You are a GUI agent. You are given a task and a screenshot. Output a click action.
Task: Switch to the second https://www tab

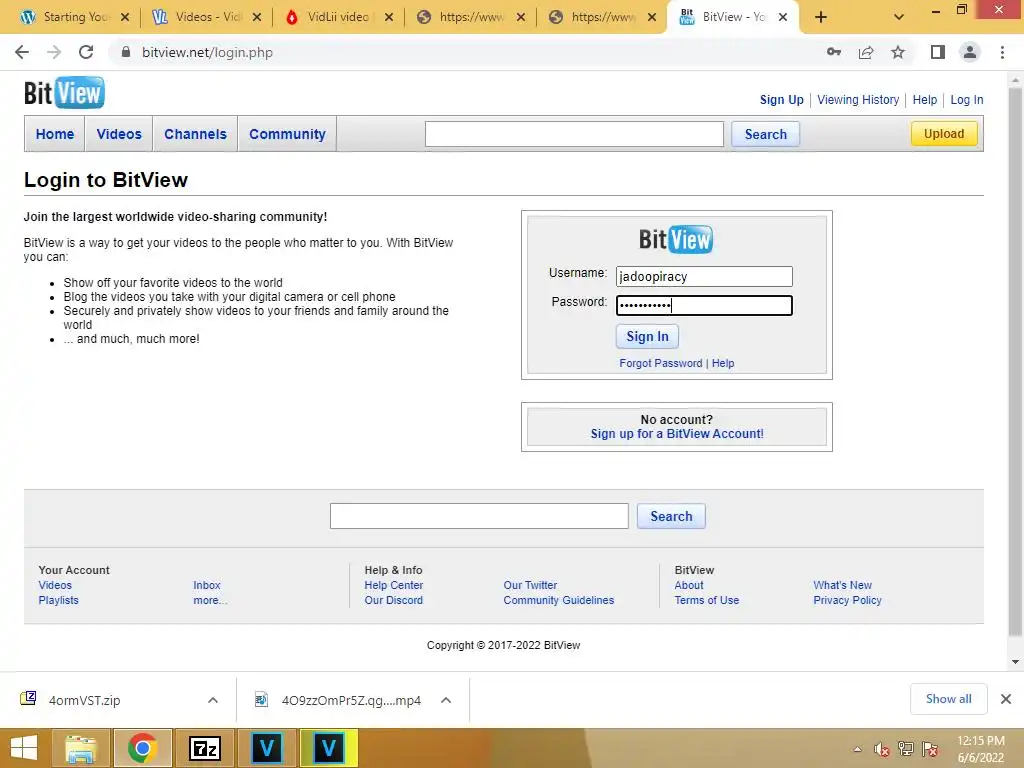pyautogui.click(x=601, y=17)
